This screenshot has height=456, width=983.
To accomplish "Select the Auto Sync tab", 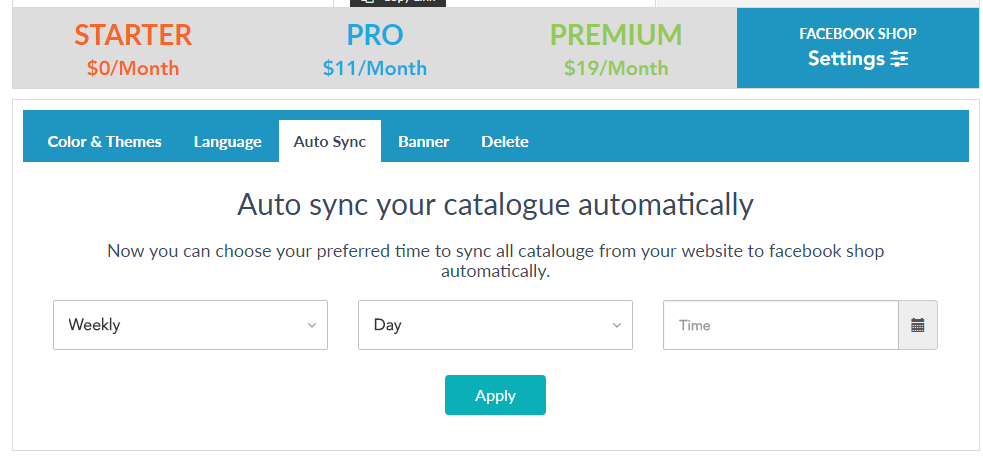I will click(330, 142).
